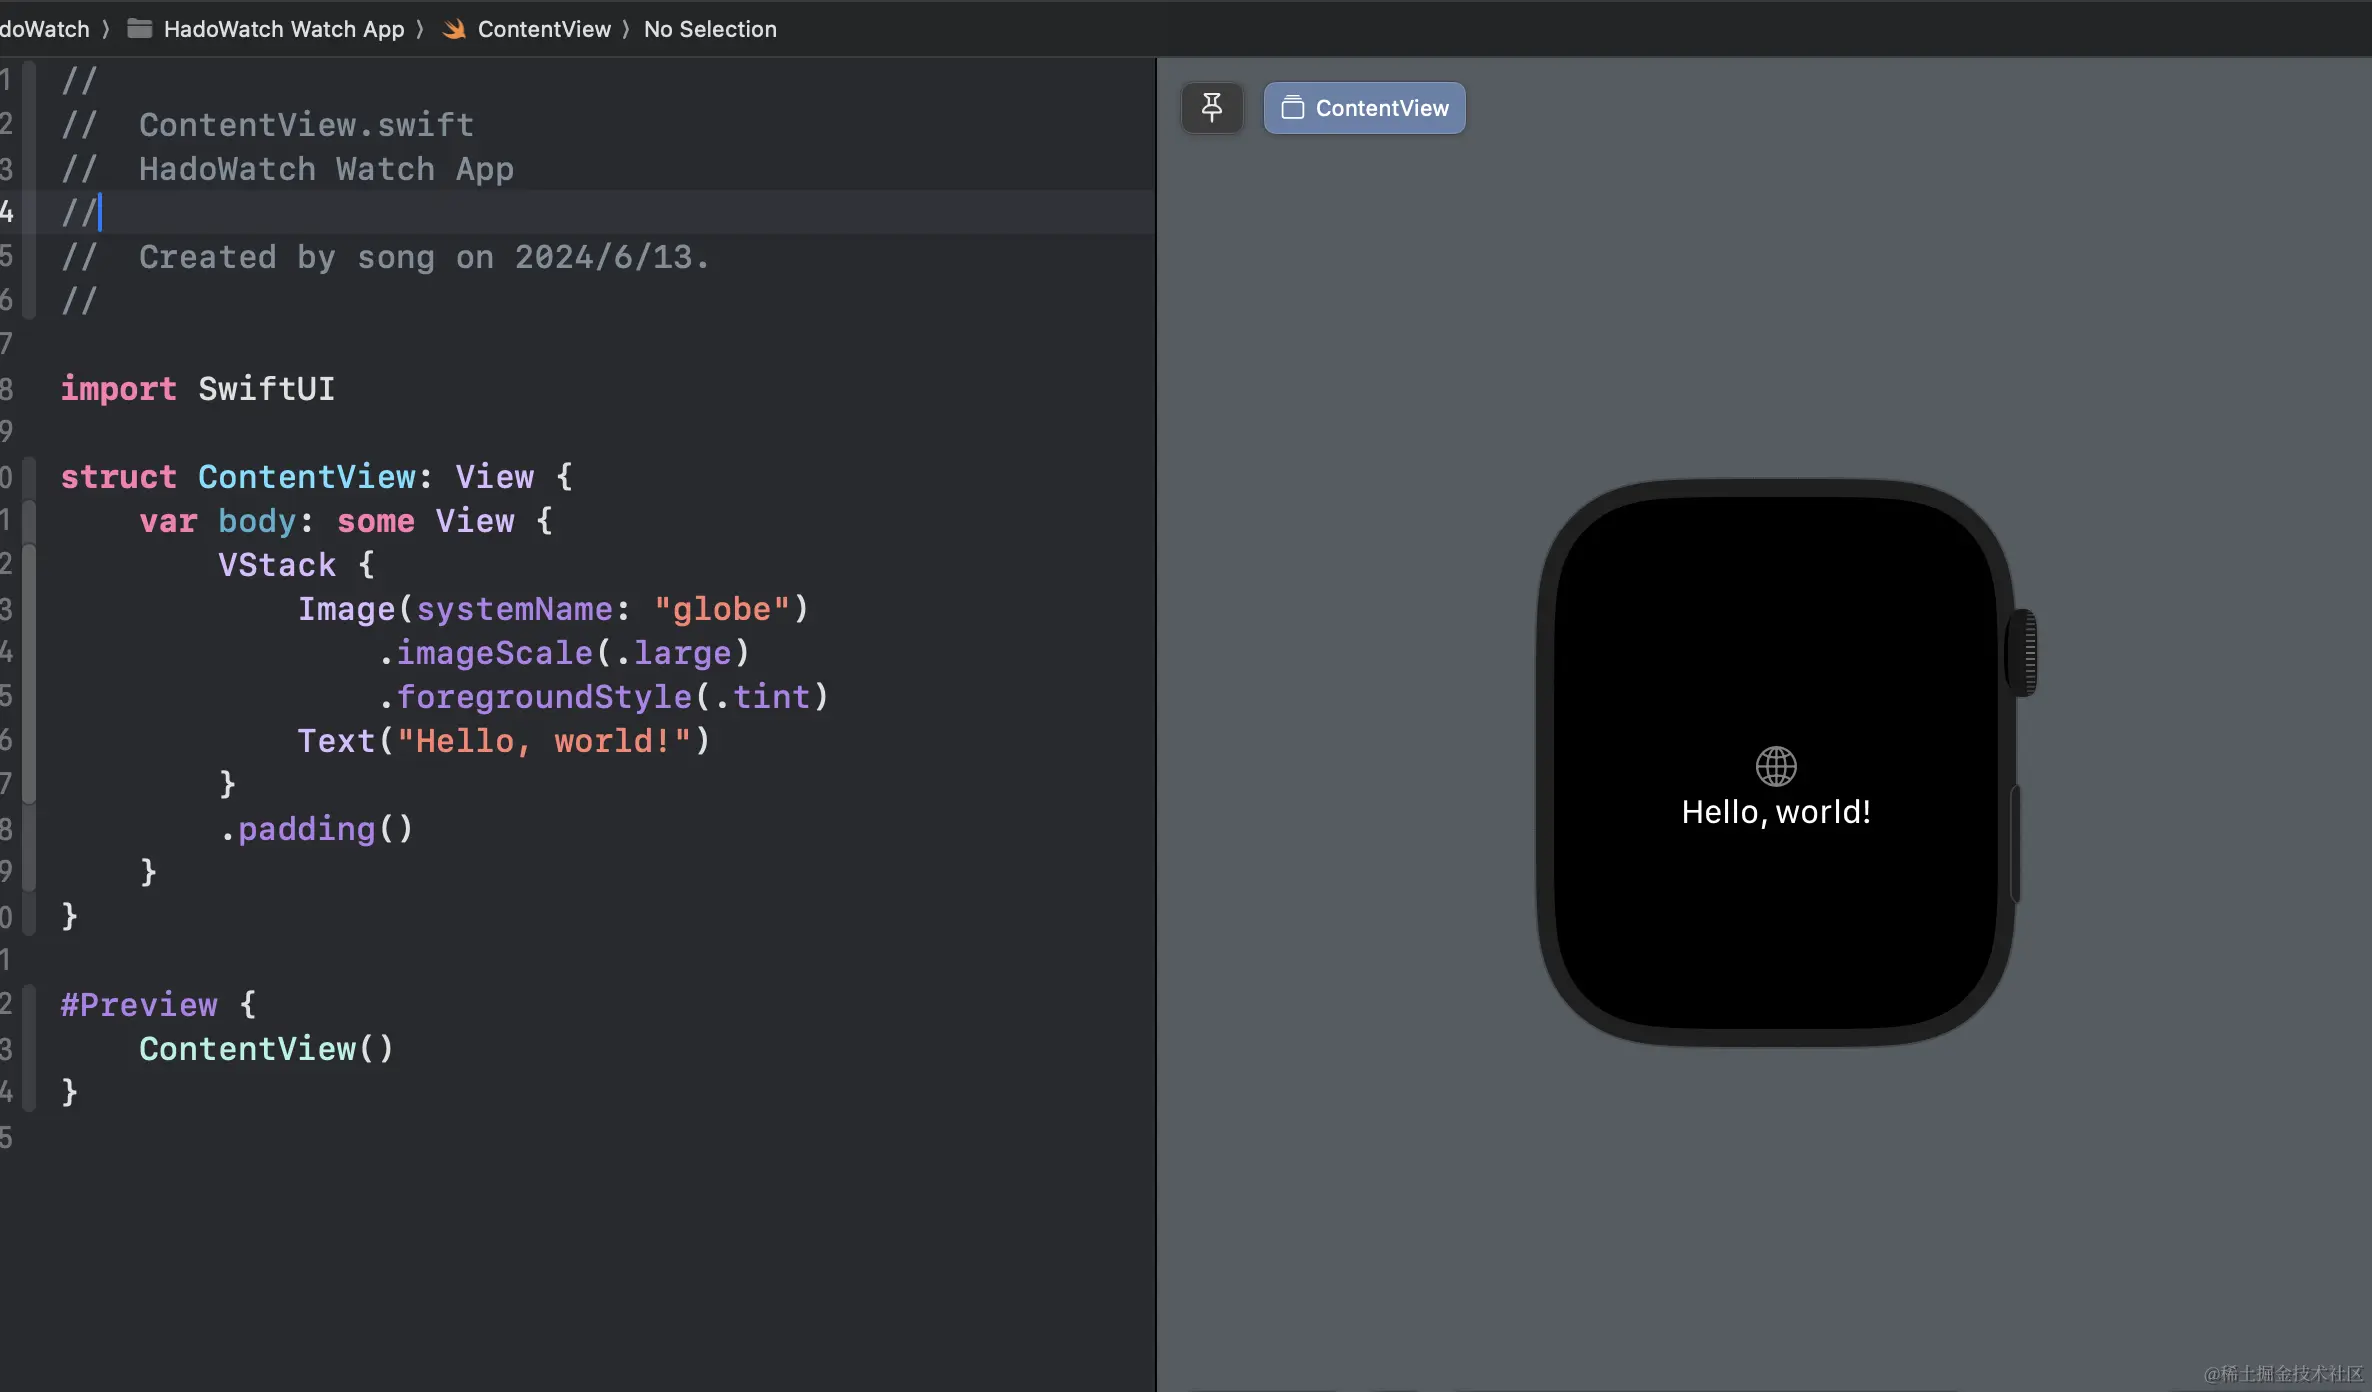Open HadoWatch Watch App breadcrumb menu
2372x1392 pixels.
click(x=284, y=29)
